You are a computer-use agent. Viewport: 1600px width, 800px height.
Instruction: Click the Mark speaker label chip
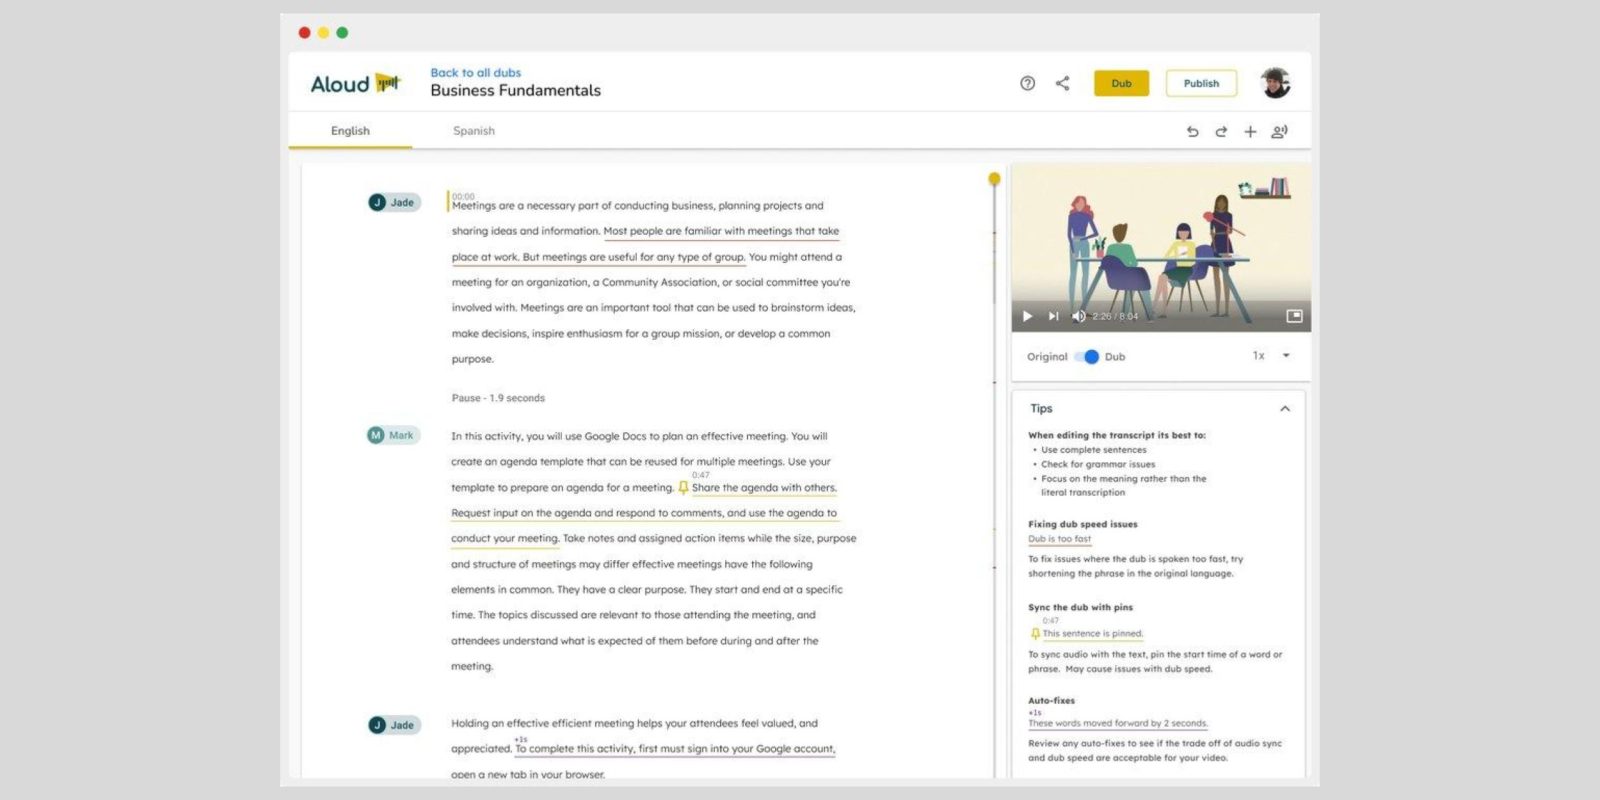[393, 435]
